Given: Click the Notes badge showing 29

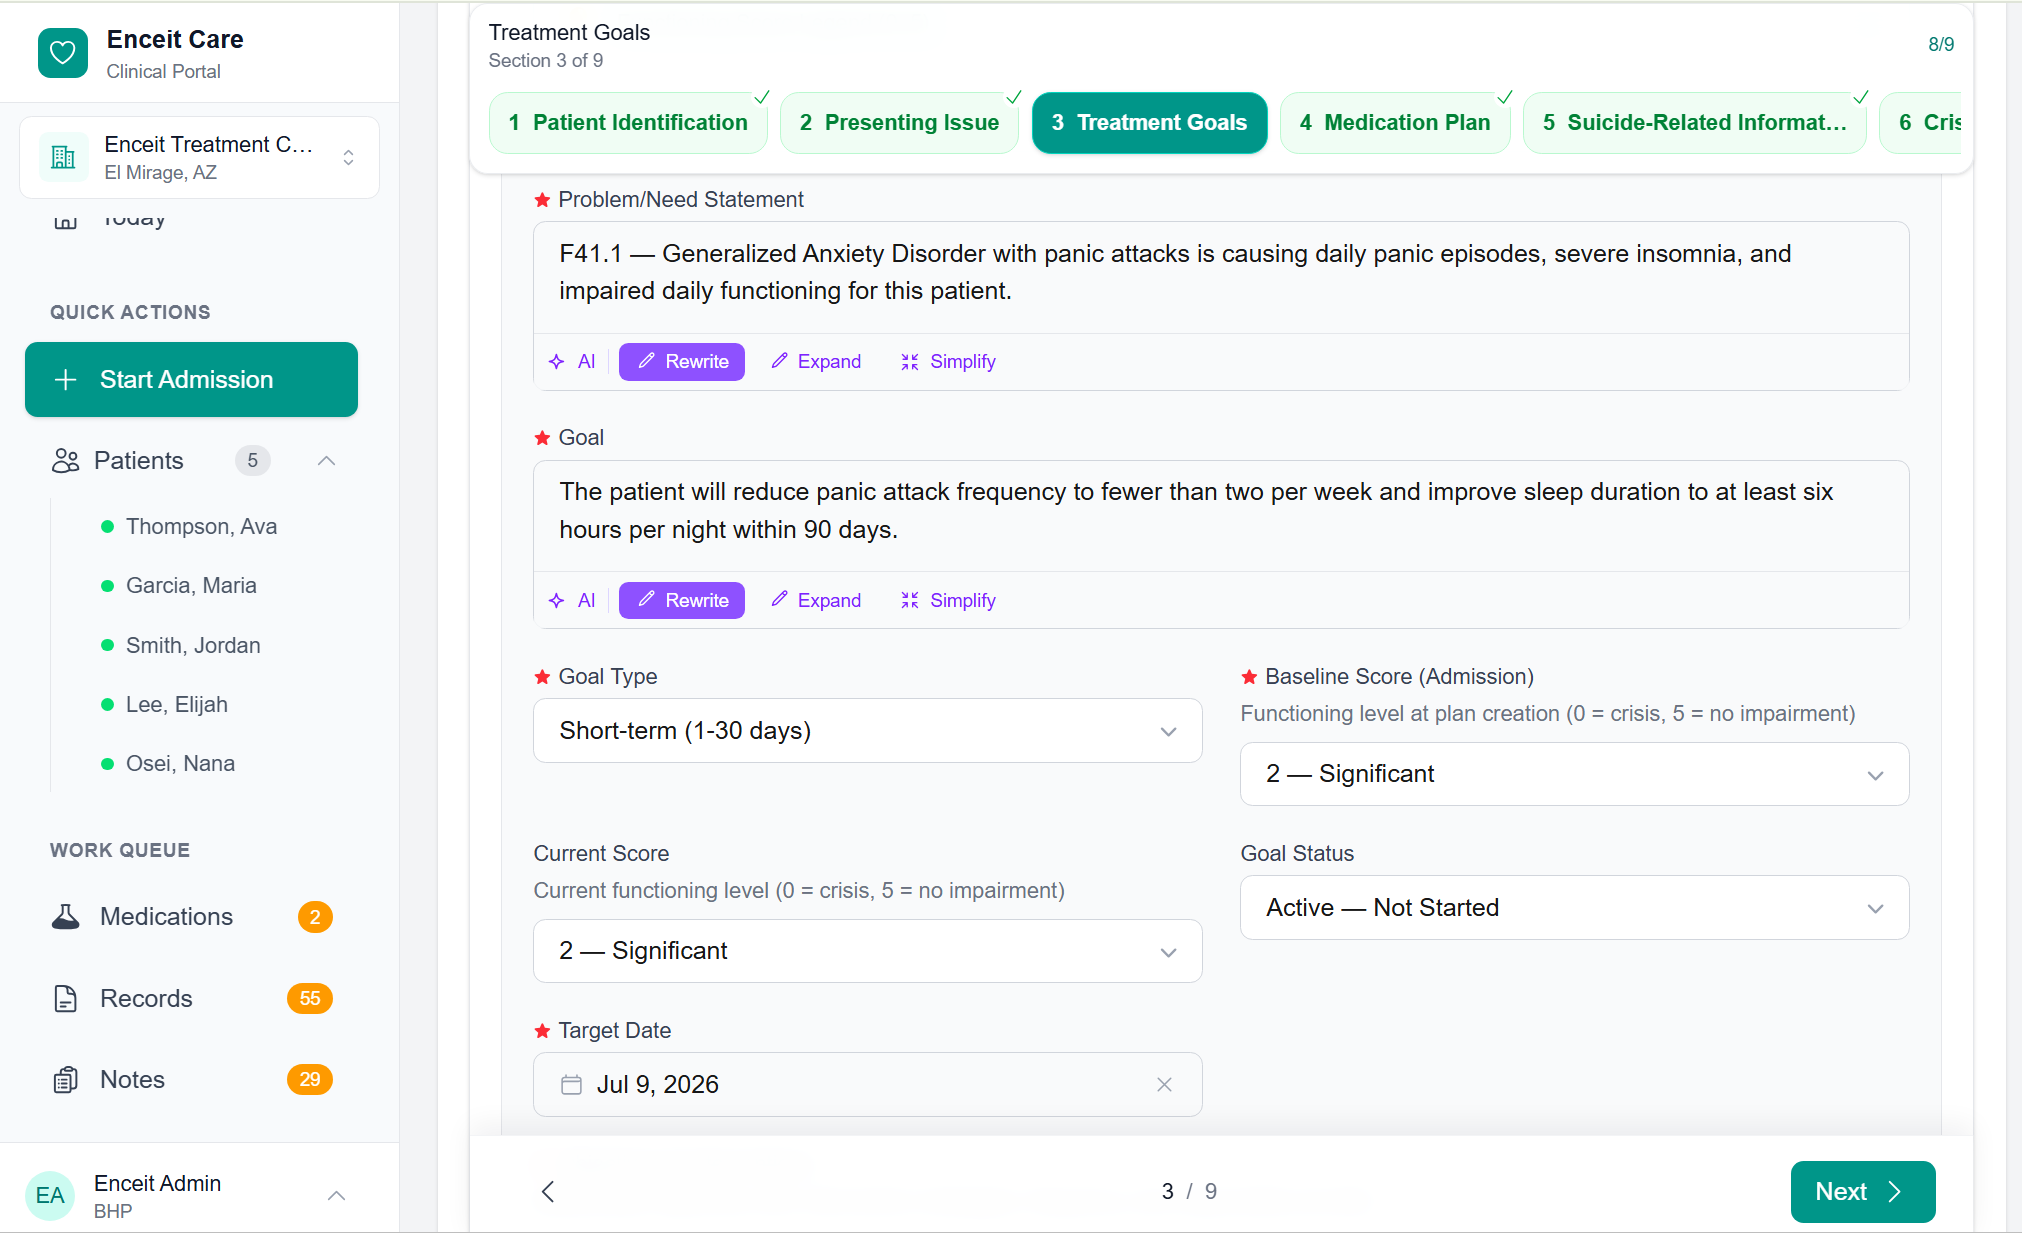Looking at the screenshot, I should [x=310, y=1079].
